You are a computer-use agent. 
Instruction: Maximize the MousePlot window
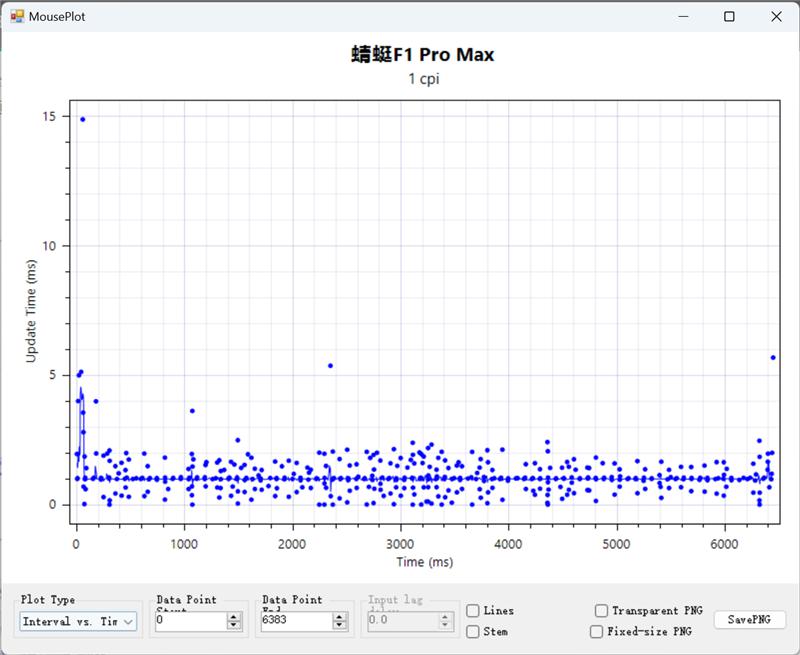click(x=729, y=16)
